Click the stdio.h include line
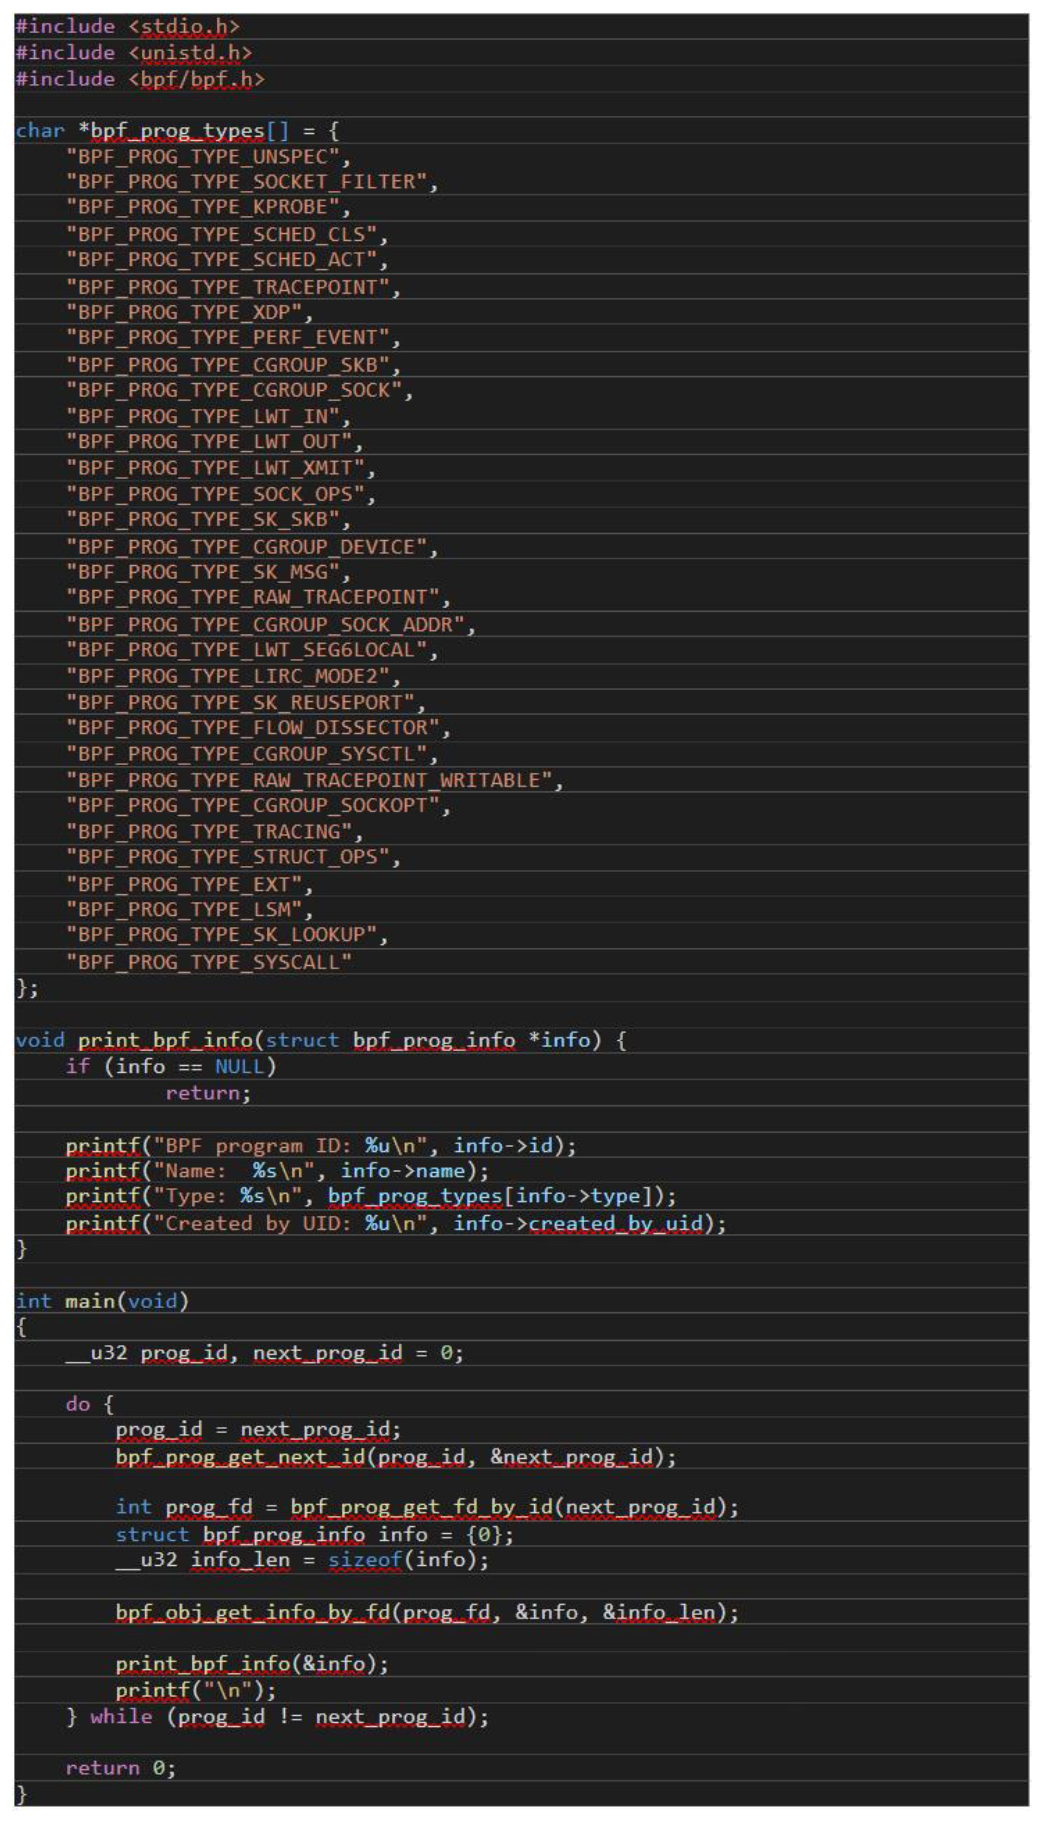 click(x=127, y=27)
